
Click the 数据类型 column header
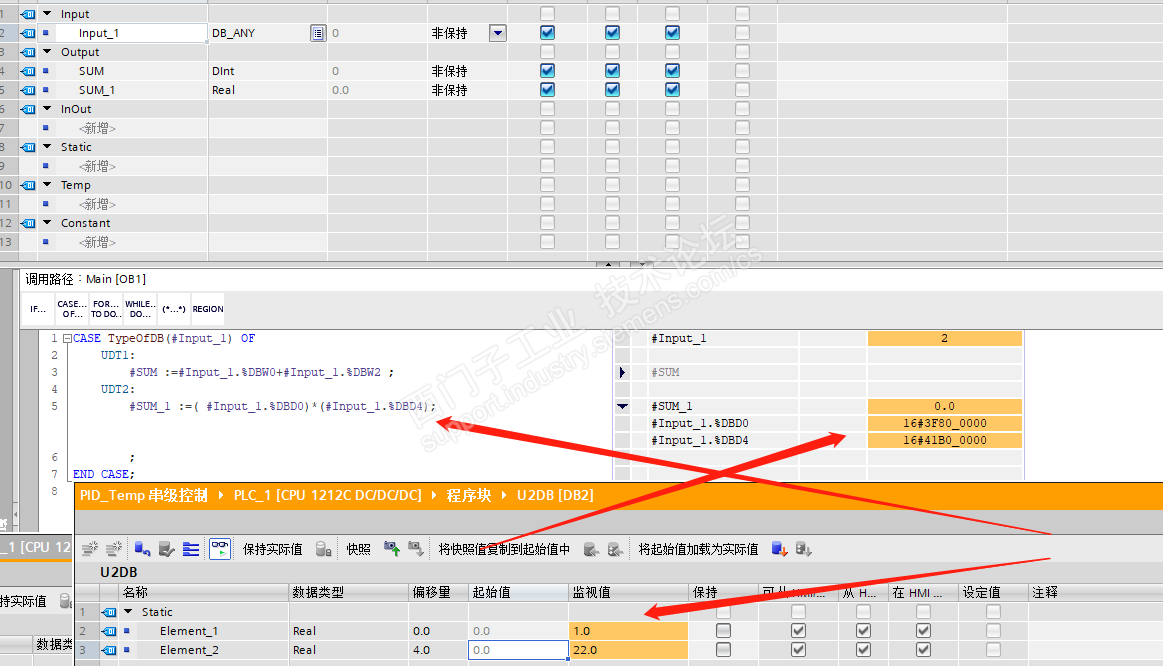coord(349,593)
